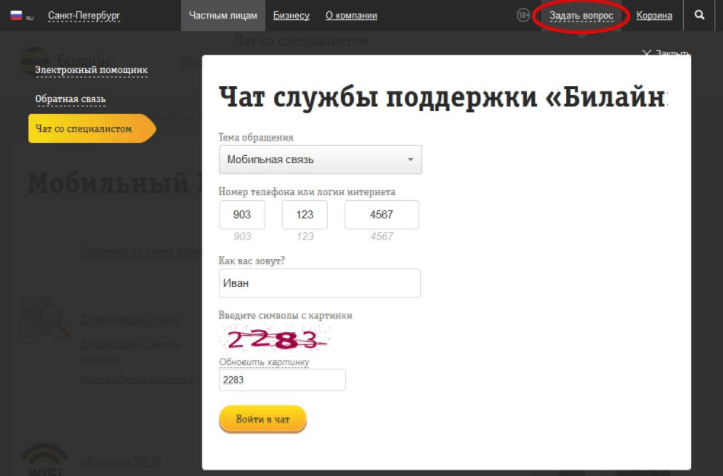Click the Чат службы поддержки heading

[443, 97]
